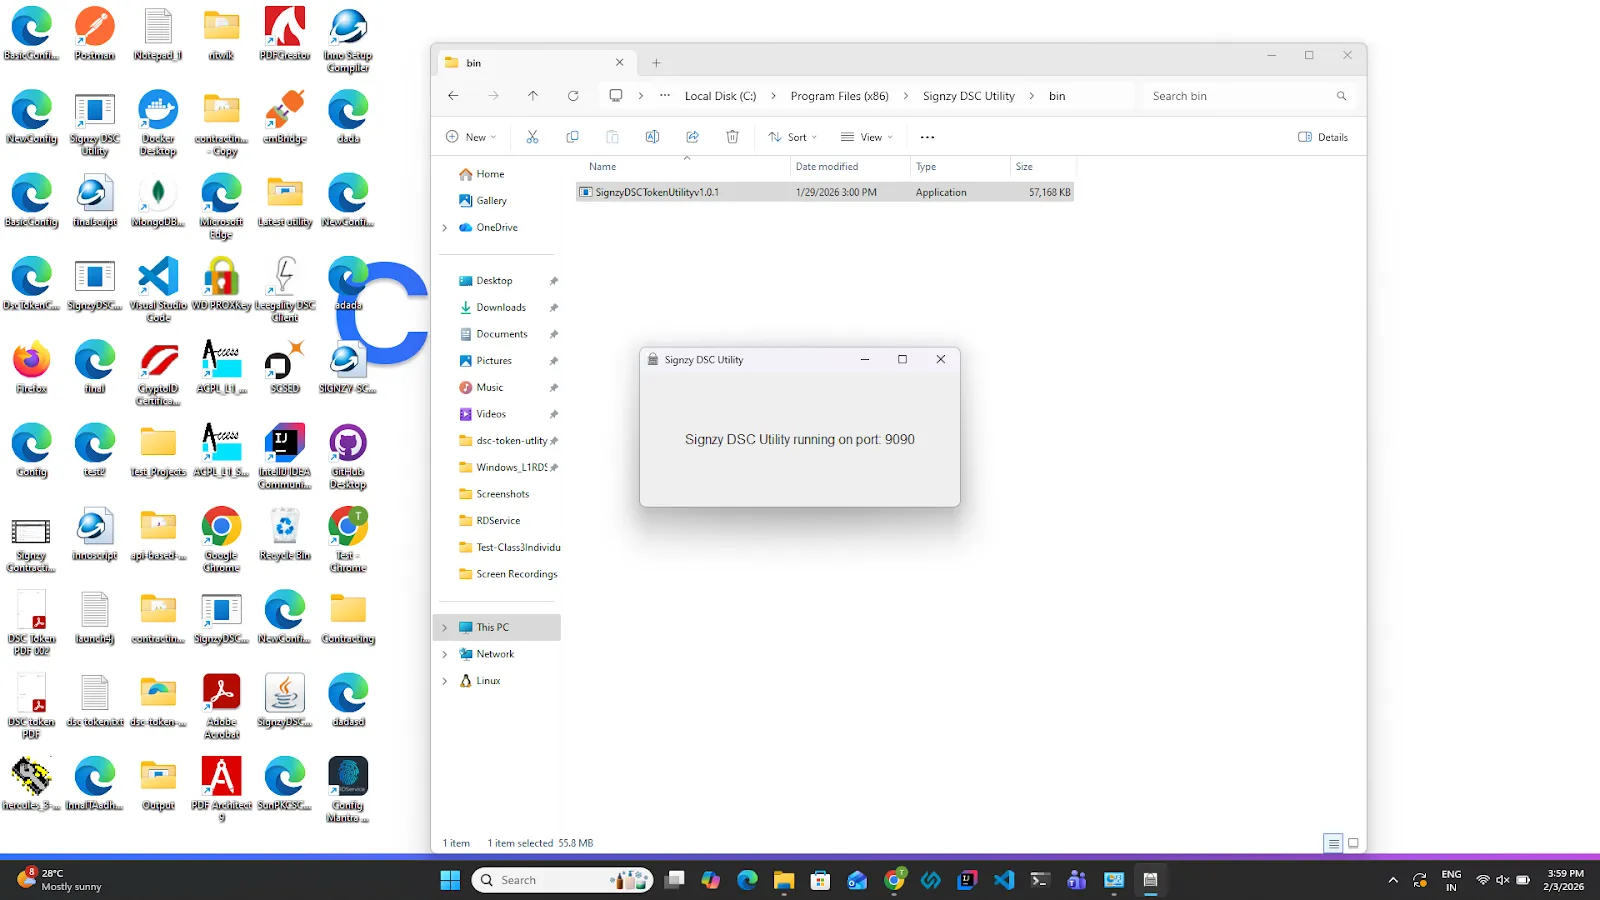Expand Linux tree node in sidebar
Screen dimensions: 1600x900
click(x=445, y=681)
